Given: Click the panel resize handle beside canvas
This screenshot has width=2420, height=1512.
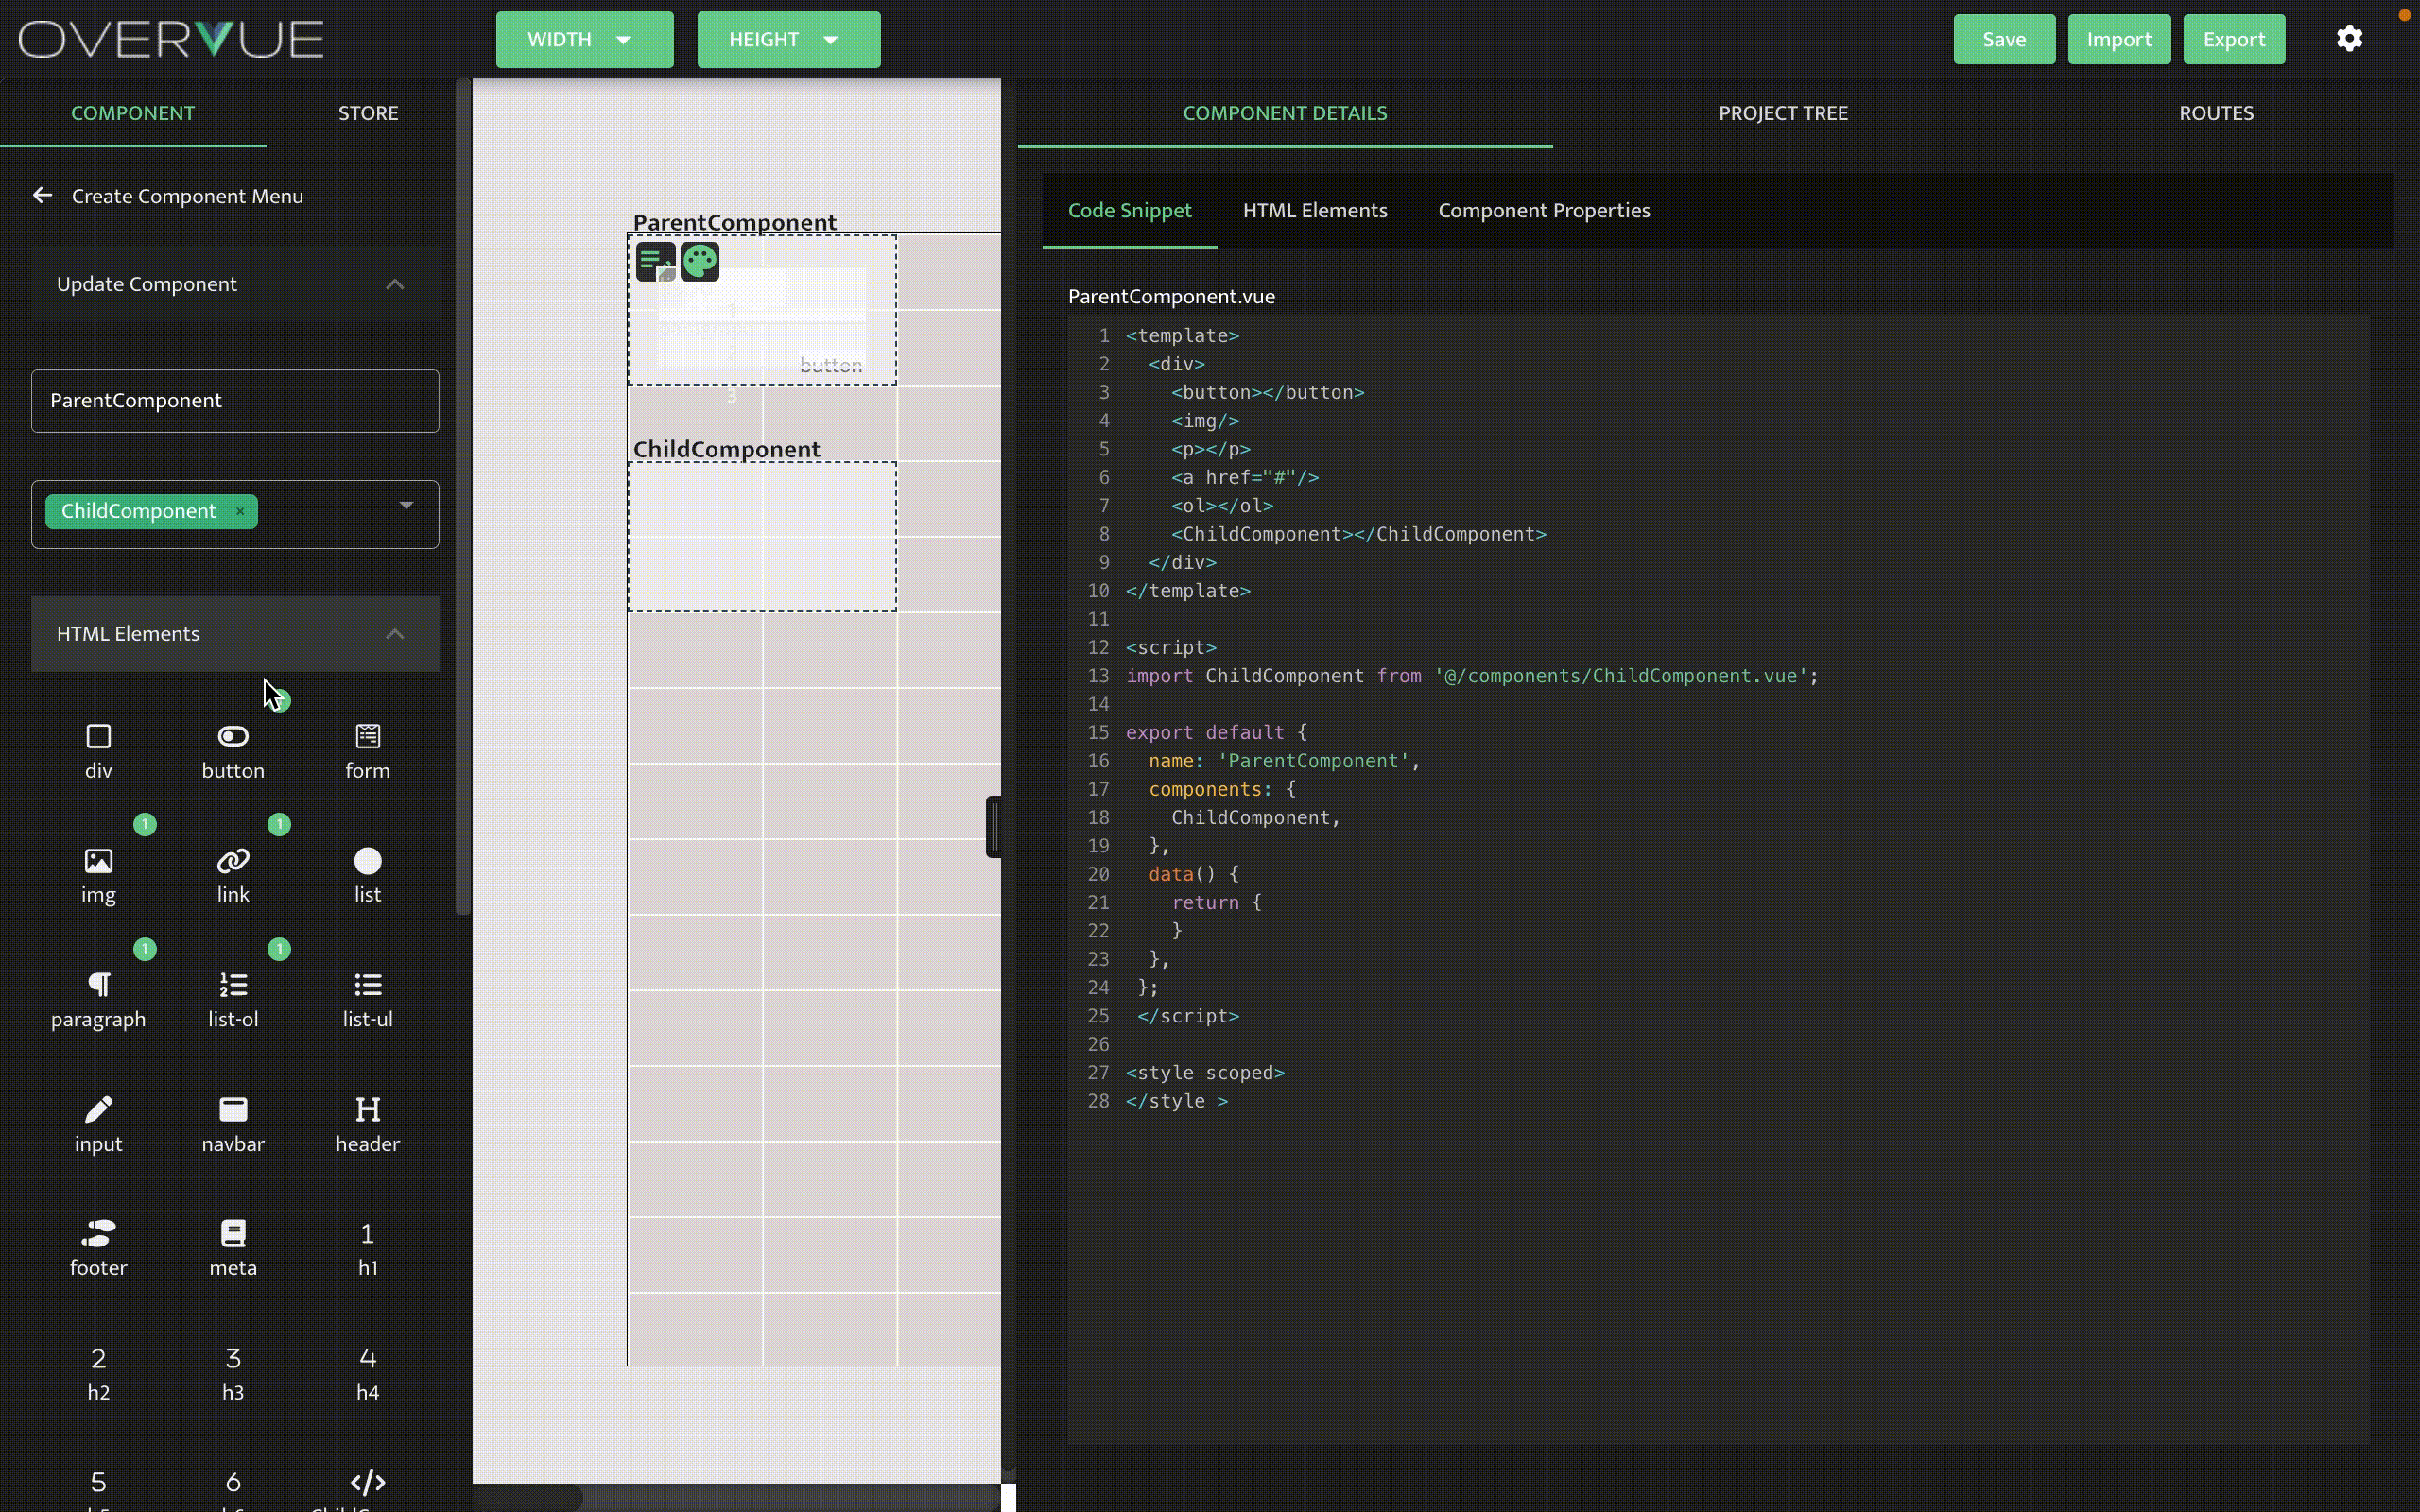Looking at the screenshot, I should pos(993,827).
